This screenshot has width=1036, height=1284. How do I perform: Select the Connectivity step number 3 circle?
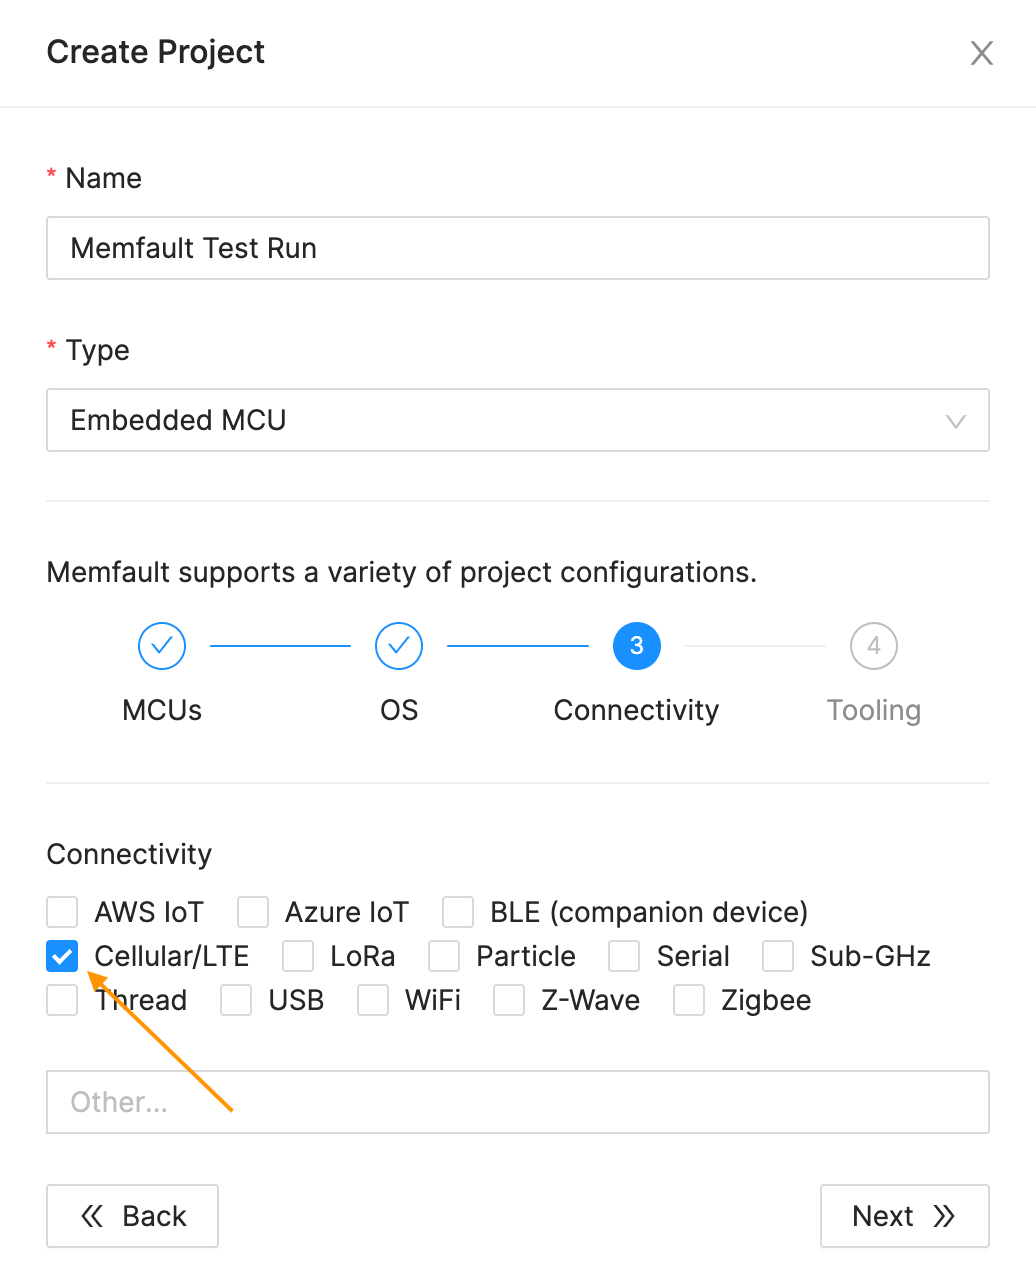(636, 646)
